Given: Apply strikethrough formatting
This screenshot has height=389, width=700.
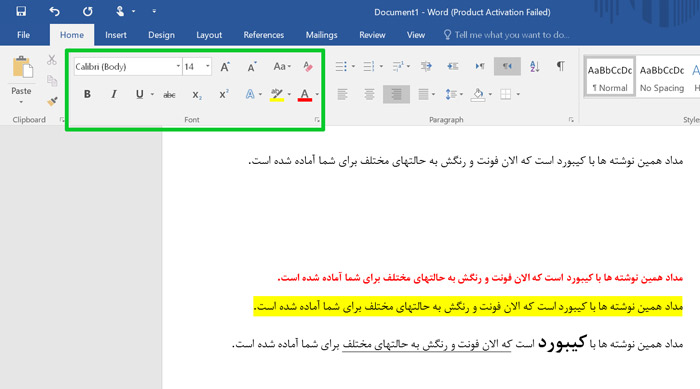Looking at the screenshot, I should (x=169, y=95).
